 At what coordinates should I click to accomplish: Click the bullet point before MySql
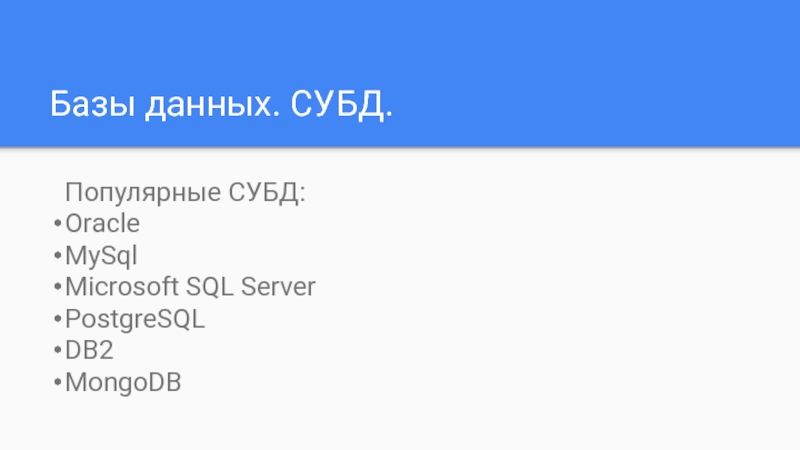point(57,256)
